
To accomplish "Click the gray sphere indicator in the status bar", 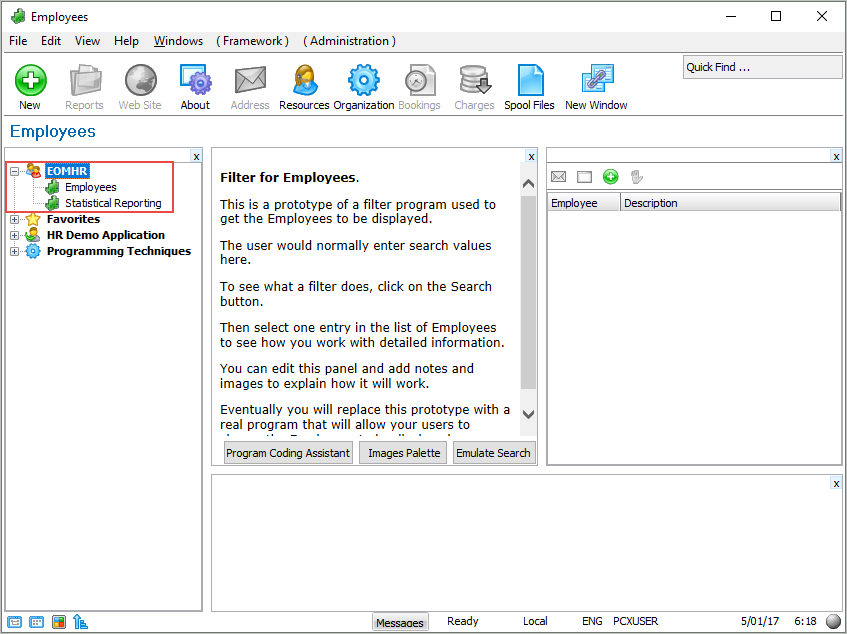I will coord(834,622).
